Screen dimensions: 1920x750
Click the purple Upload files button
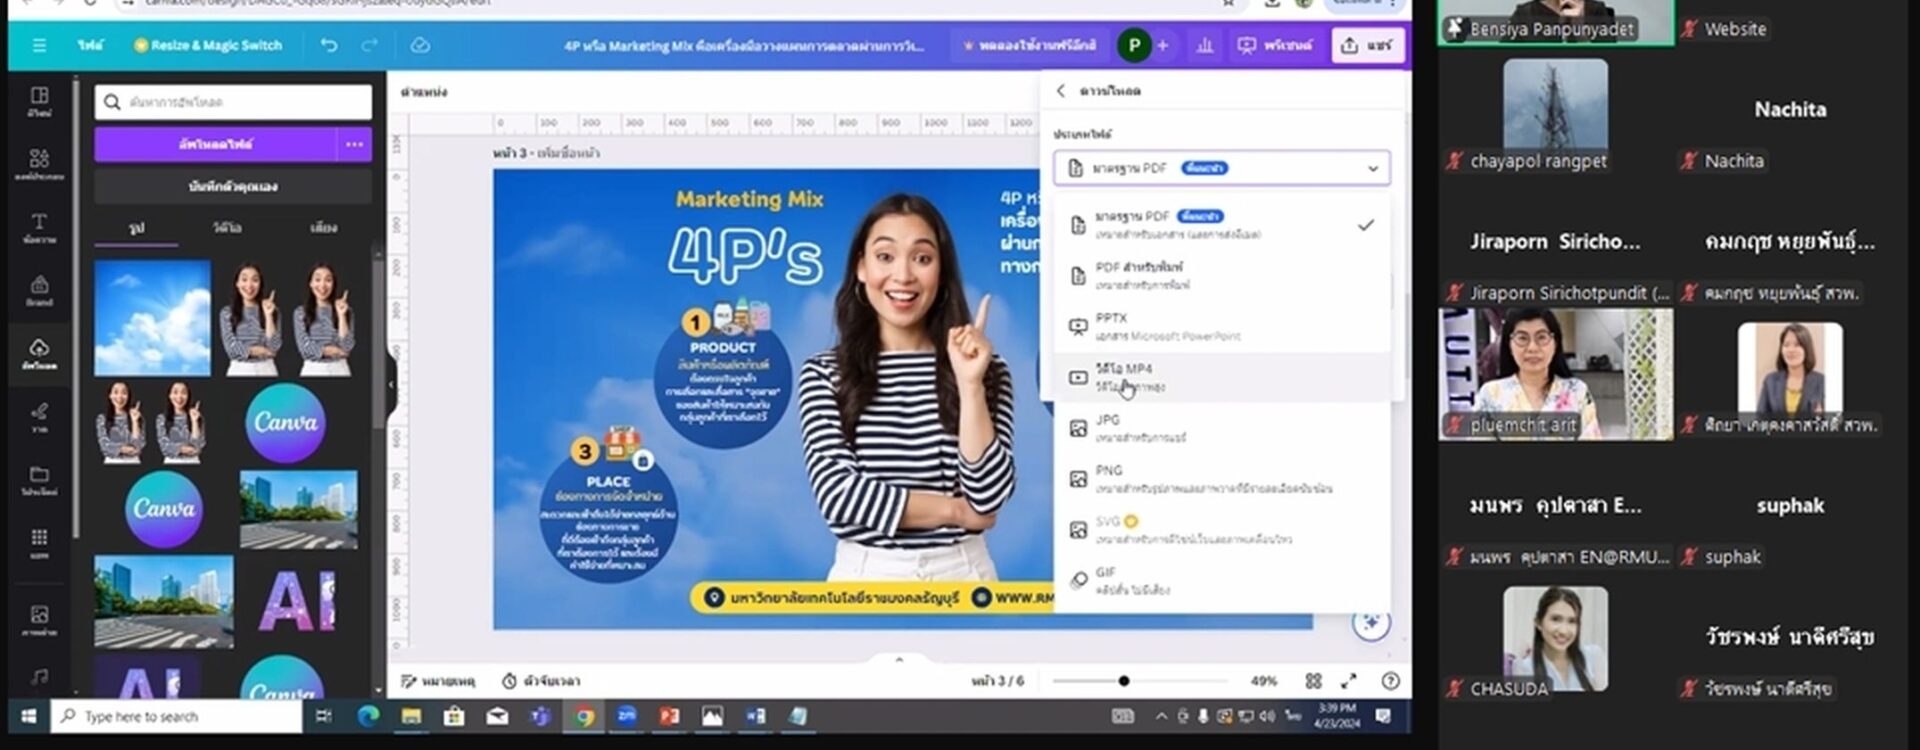coord(216,144)
